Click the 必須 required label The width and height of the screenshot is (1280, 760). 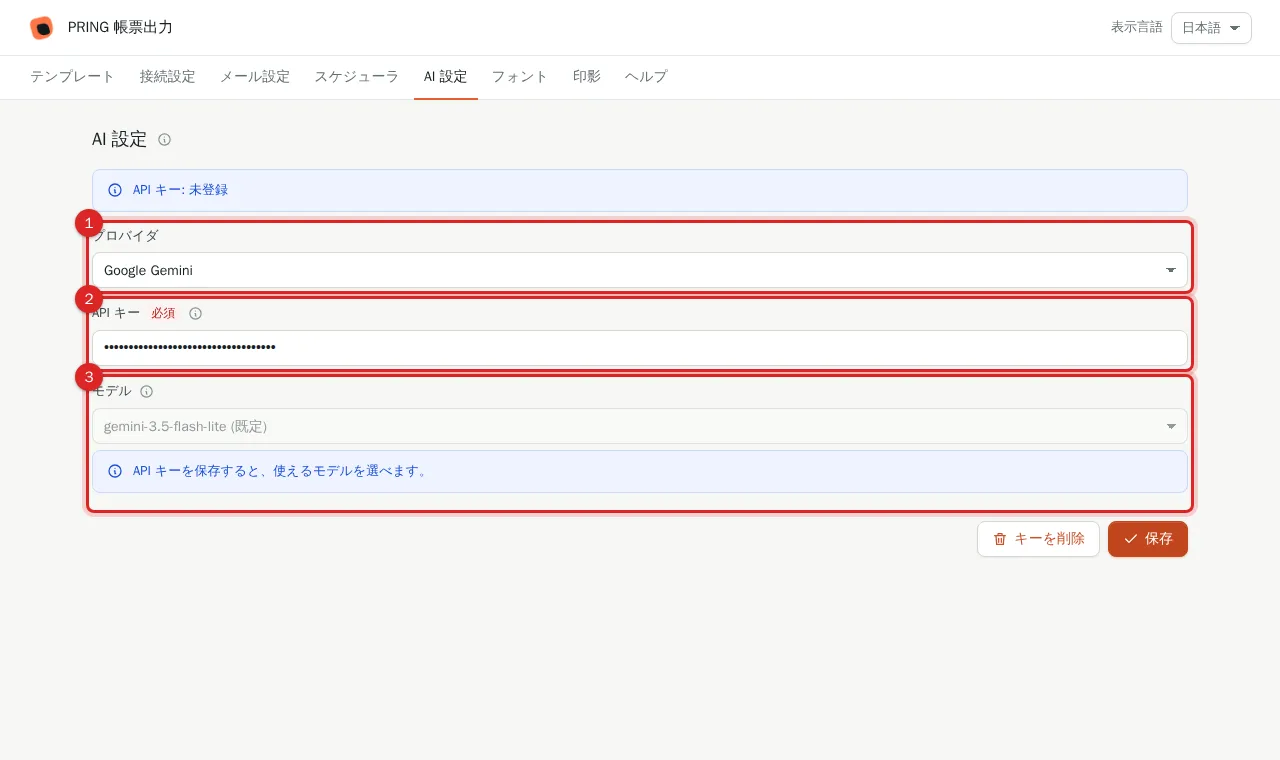tap(163, 313)
